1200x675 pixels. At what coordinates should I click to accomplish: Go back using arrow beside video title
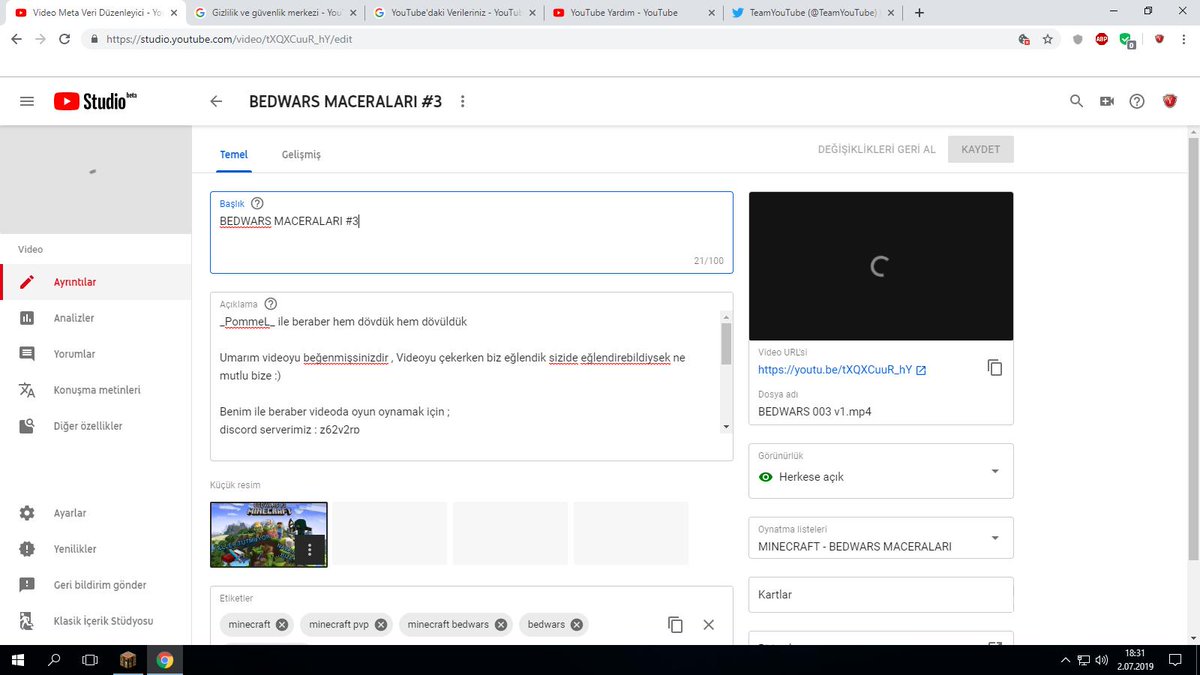click(x=216, y=101)
